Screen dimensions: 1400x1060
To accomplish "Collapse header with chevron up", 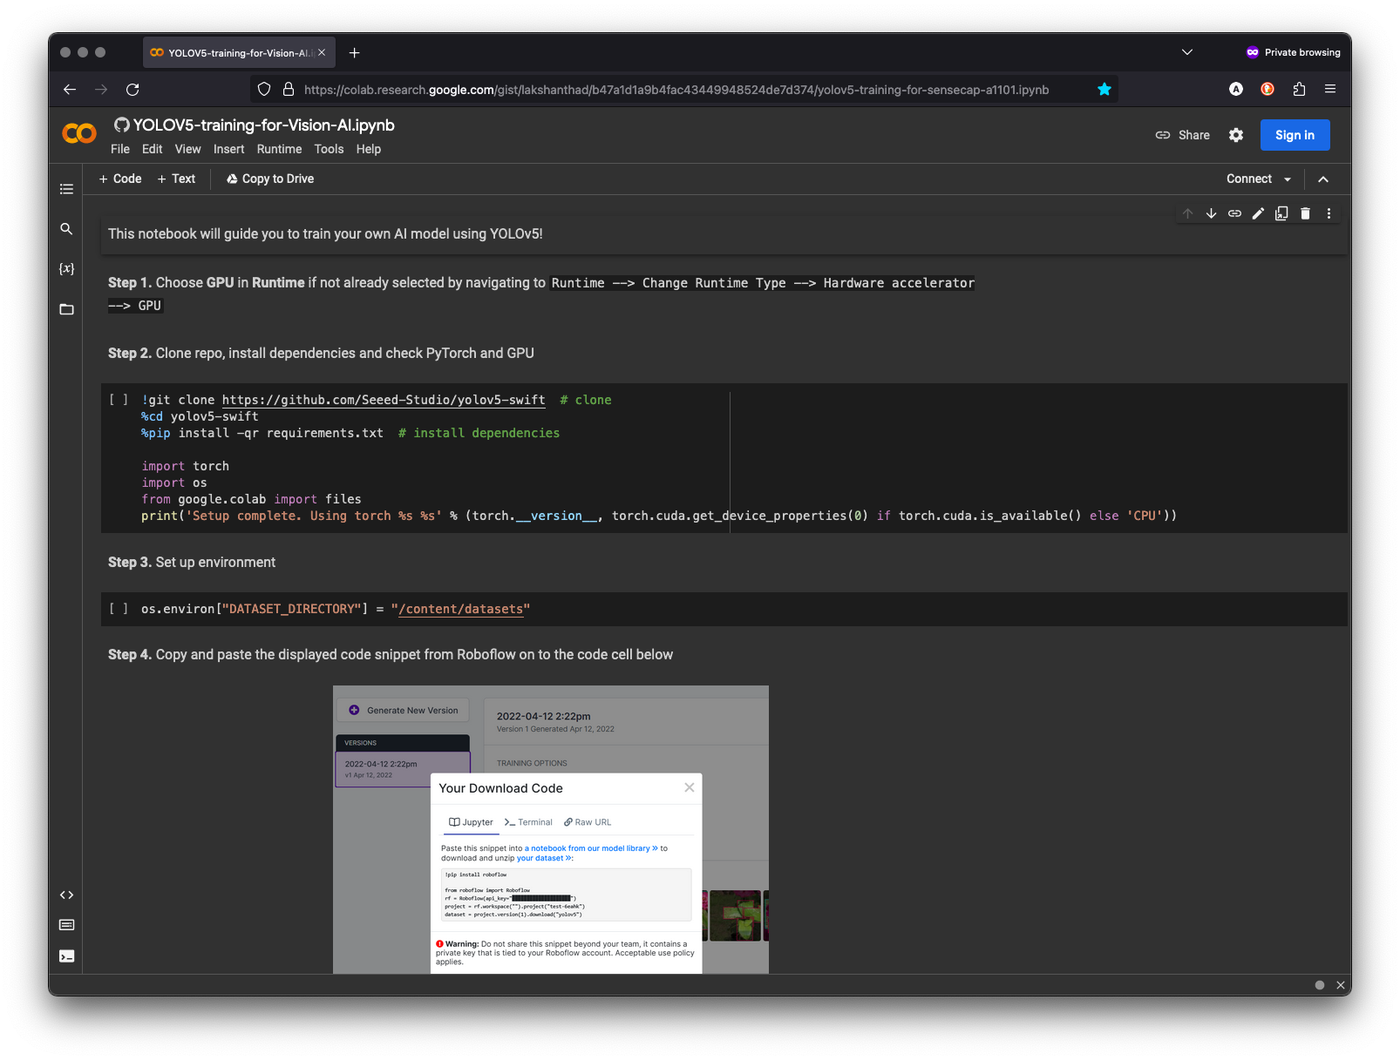I will [1323, 179].
